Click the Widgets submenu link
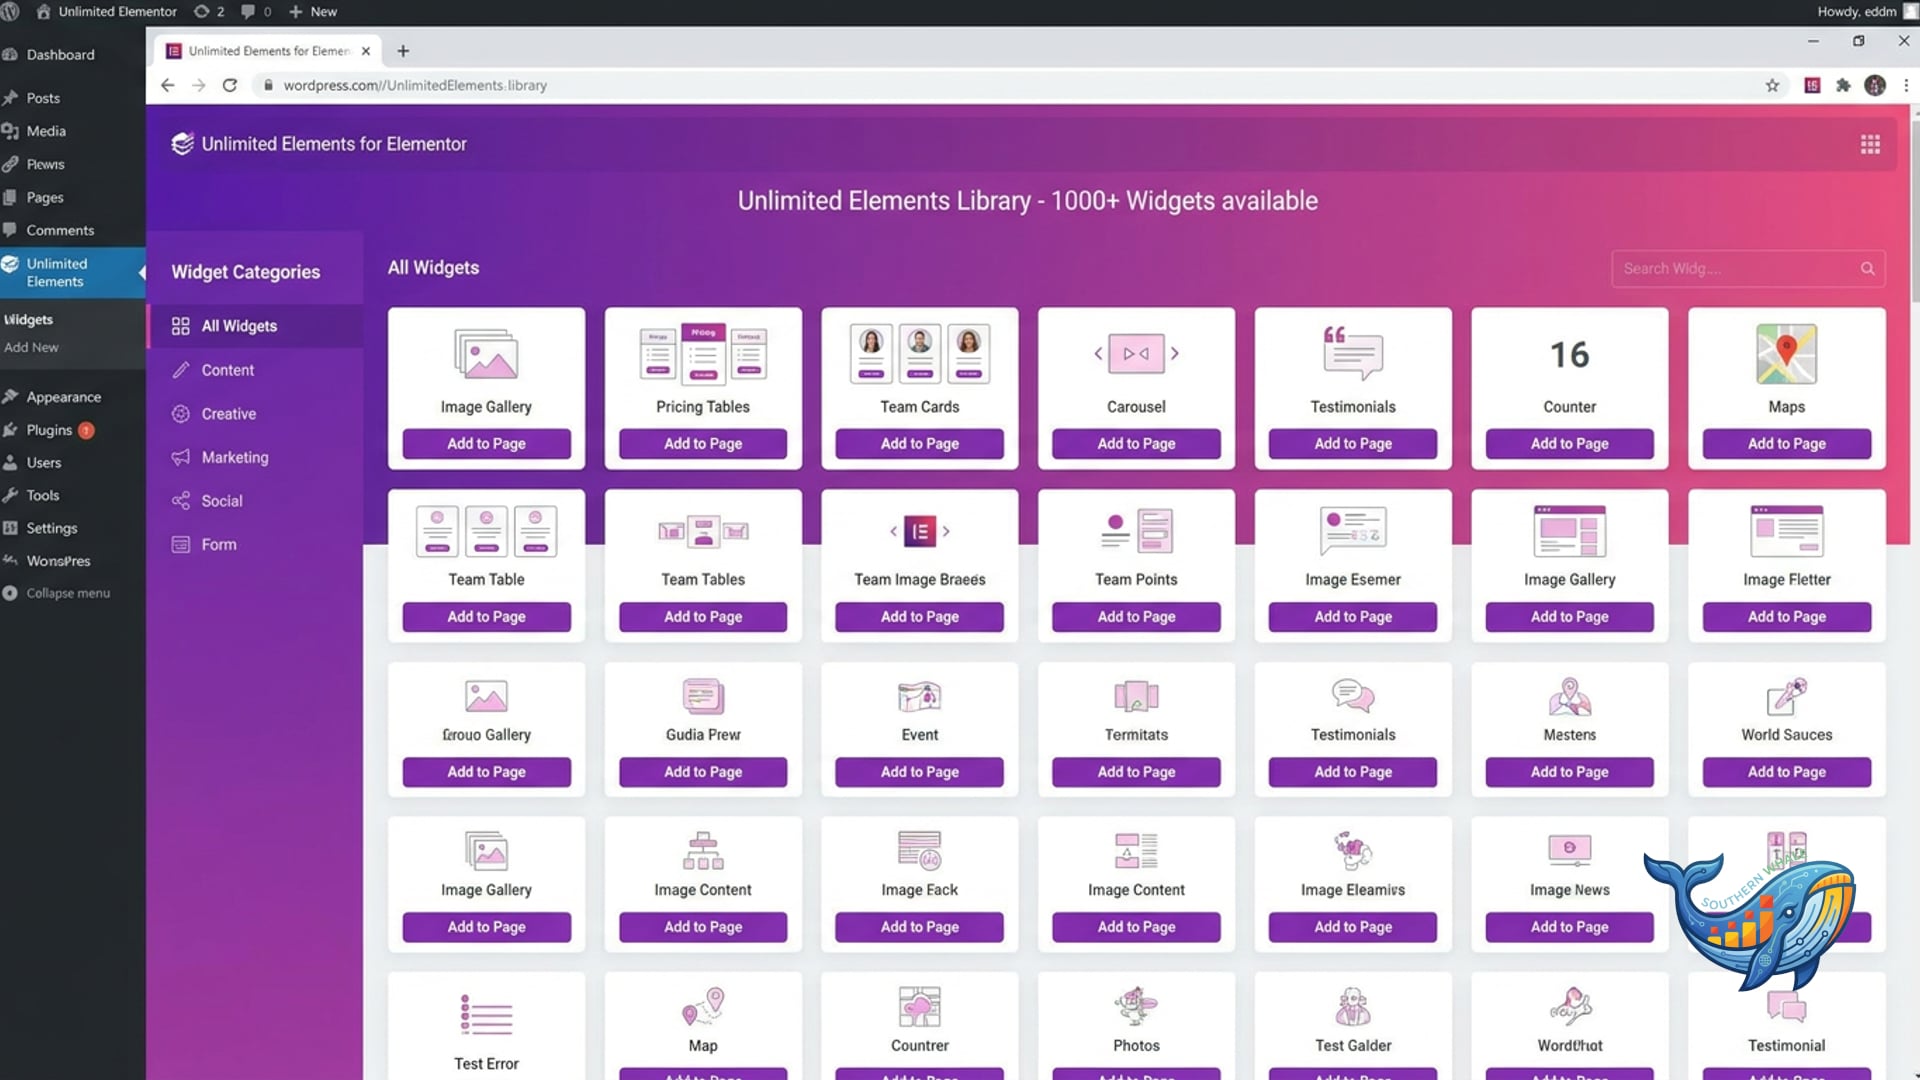 click(28, 320)
